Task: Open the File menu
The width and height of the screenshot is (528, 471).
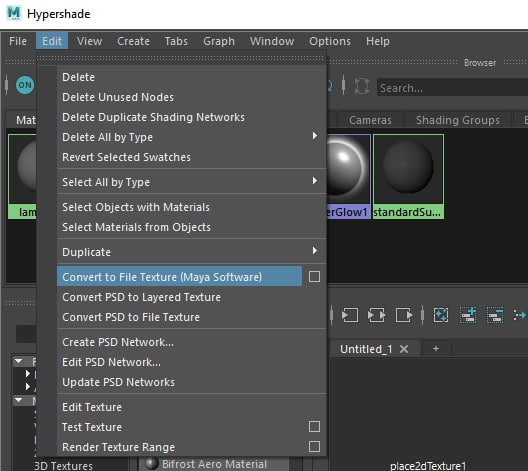Action: point(18,41)
